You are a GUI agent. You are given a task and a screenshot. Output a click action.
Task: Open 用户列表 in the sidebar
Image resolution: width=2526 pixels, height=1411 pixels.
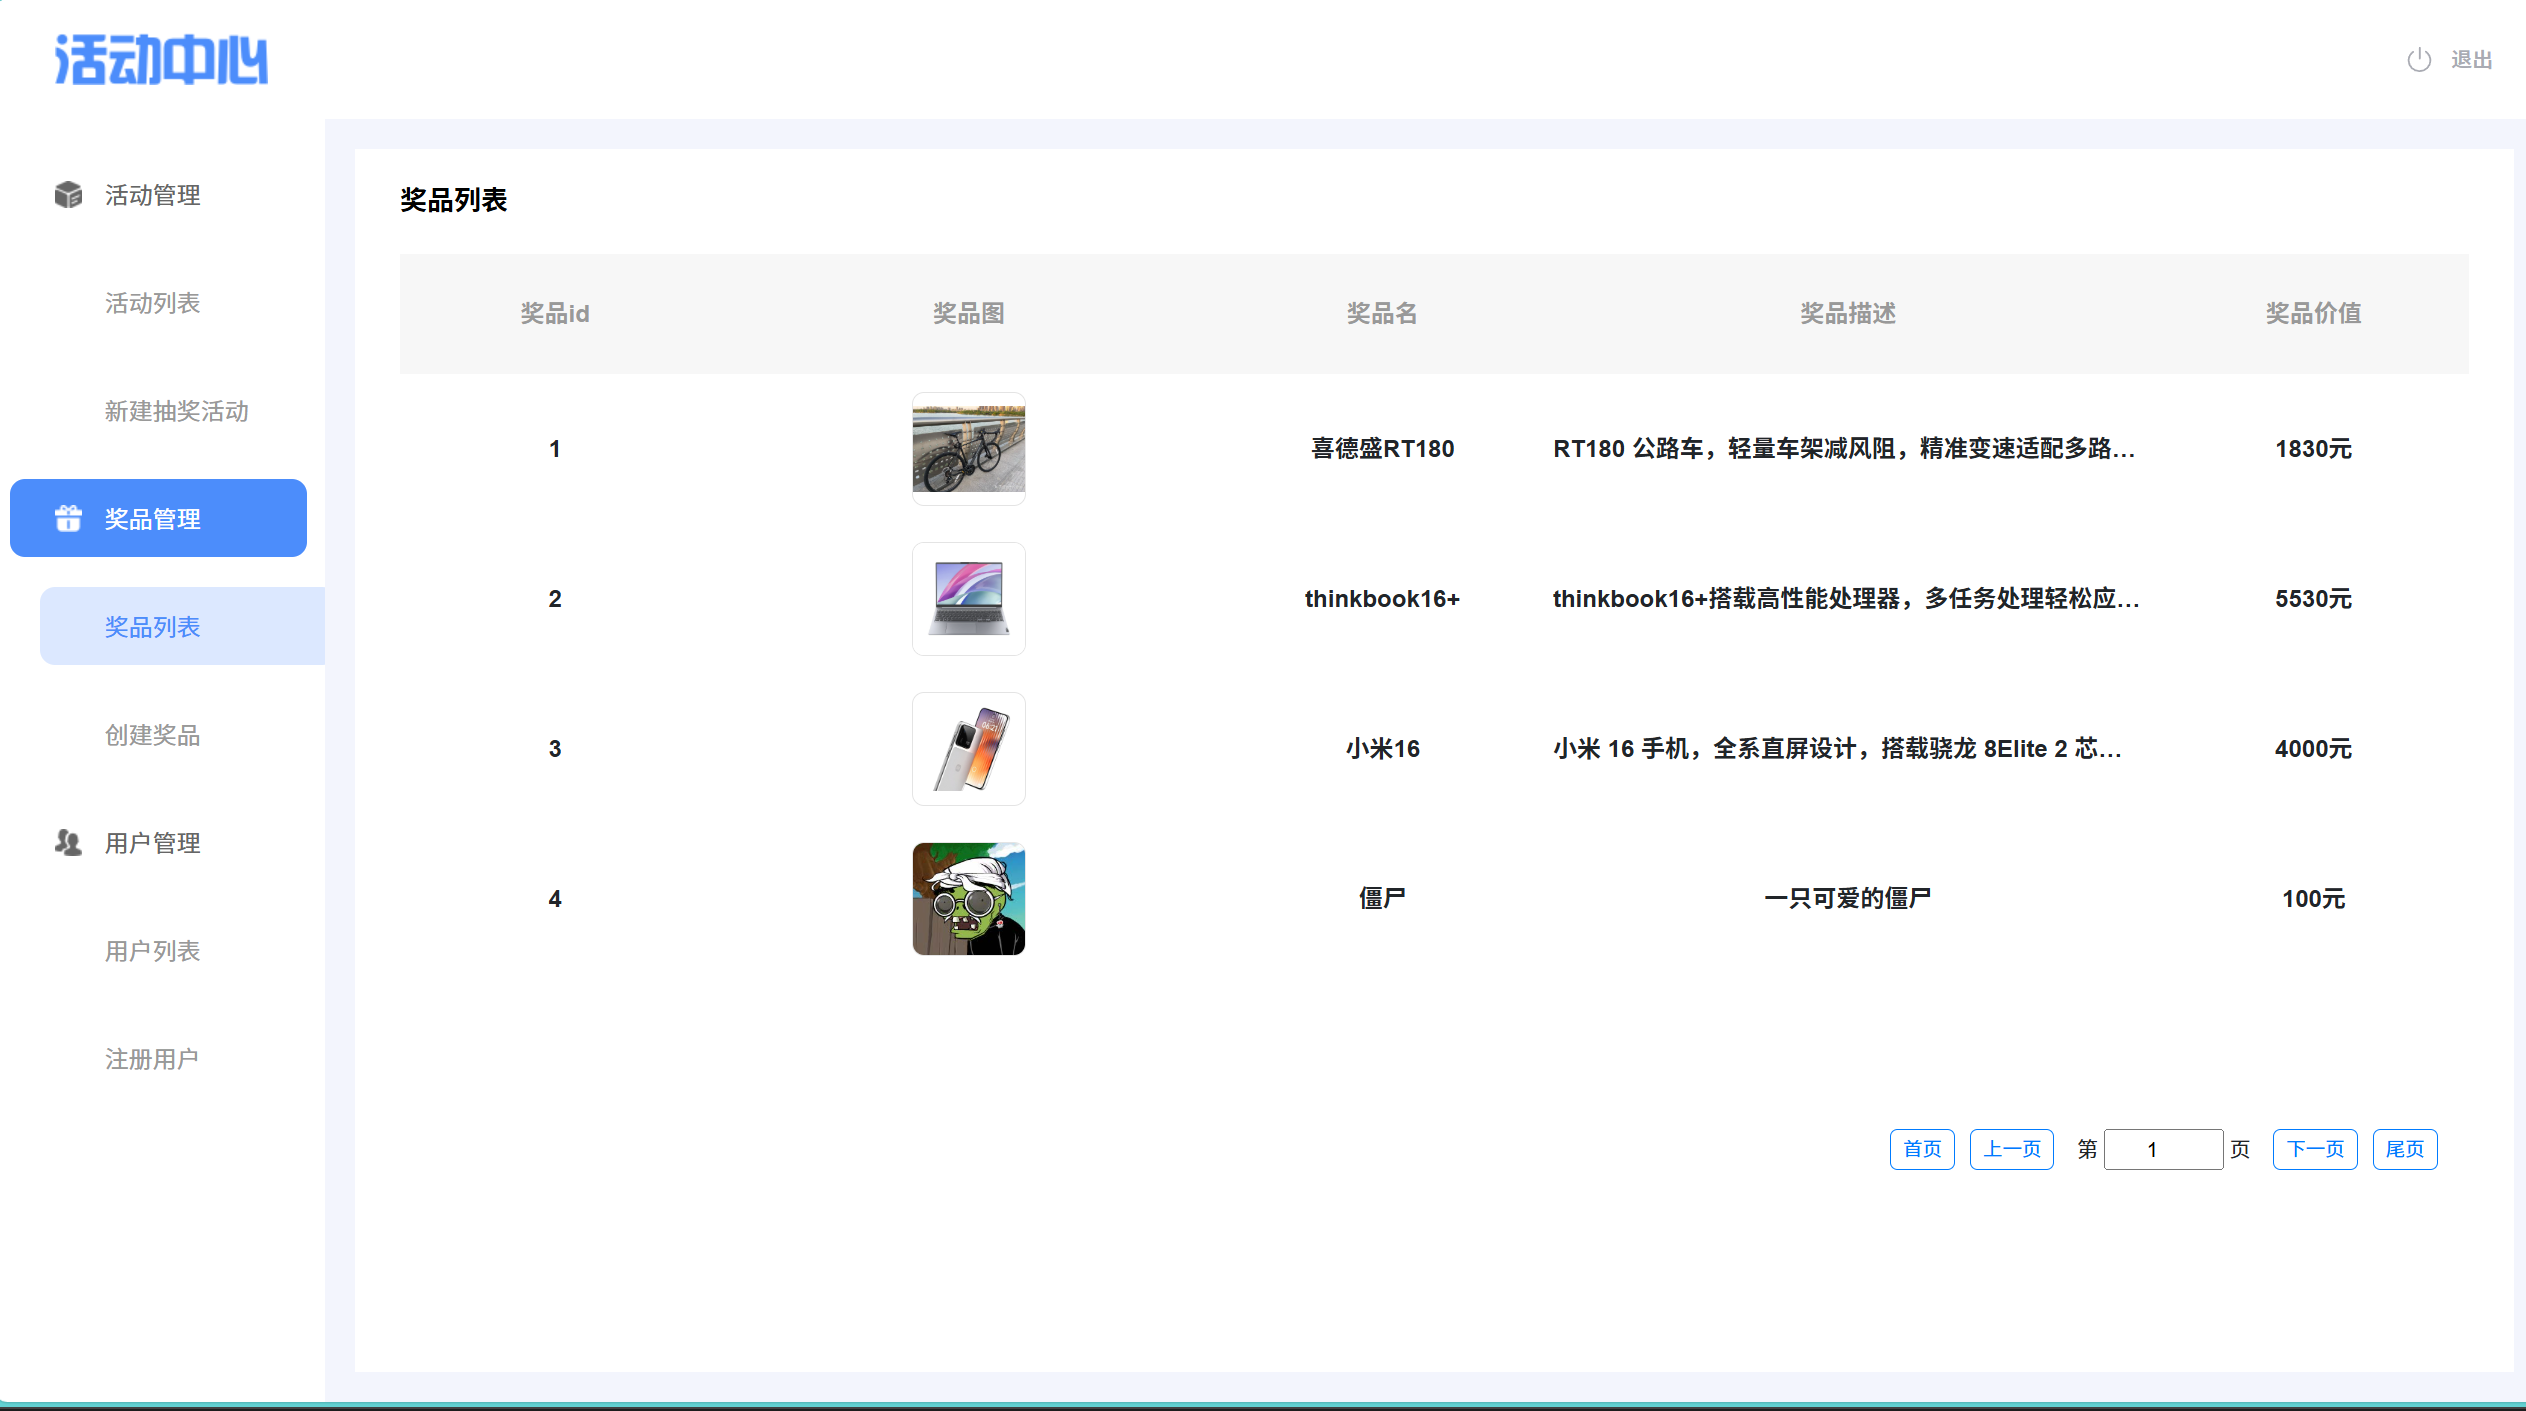click(x=153, y=951)
